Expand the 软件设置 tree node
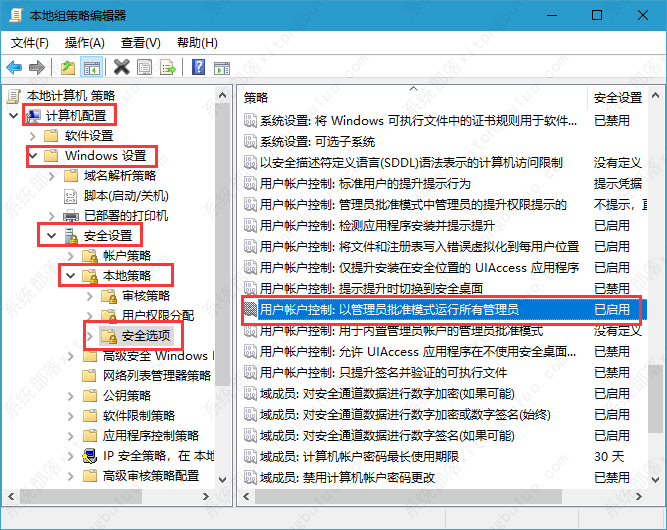This screenshot has height=530, width=667. [33, 136]
